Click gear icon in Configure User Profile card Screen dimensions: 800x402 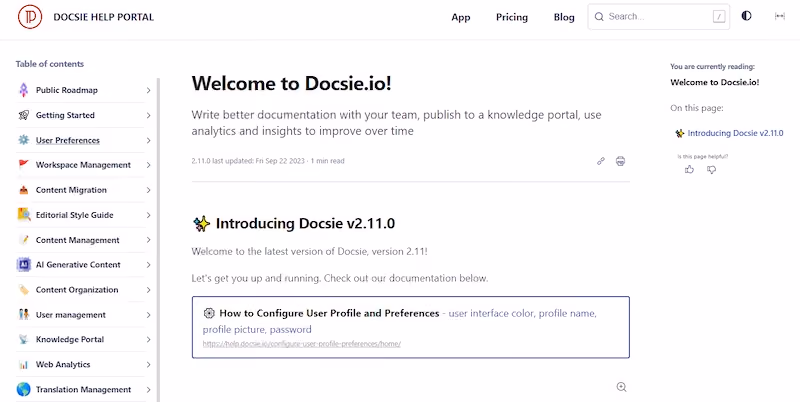209,313
